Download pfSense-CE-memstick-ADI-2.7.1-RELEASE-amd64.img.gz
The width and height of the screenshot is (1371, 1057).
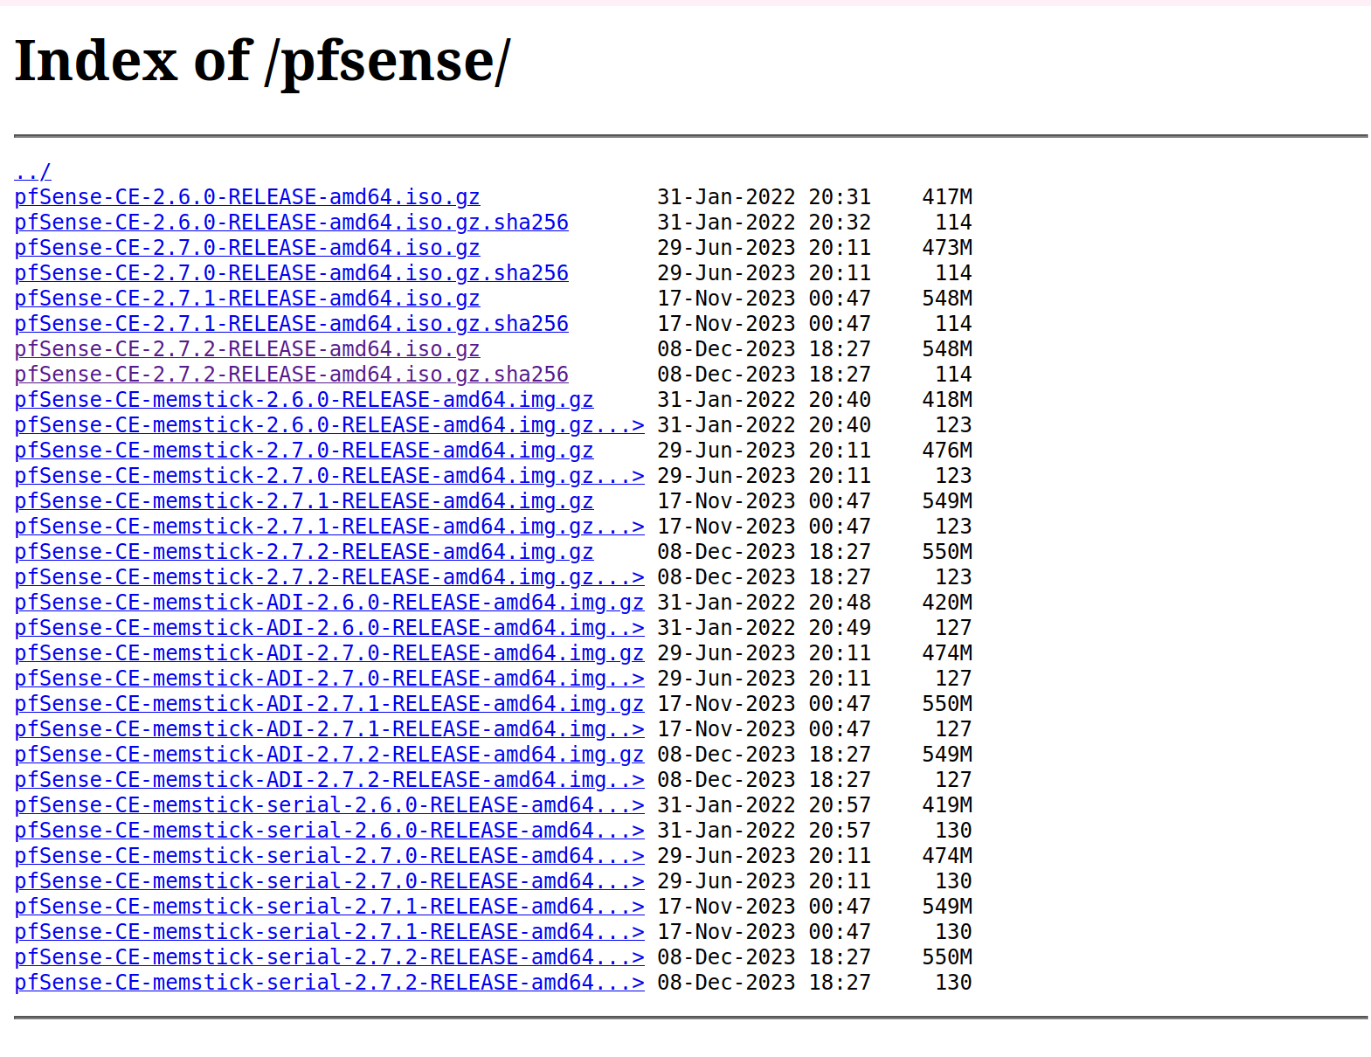click(330, 704)
